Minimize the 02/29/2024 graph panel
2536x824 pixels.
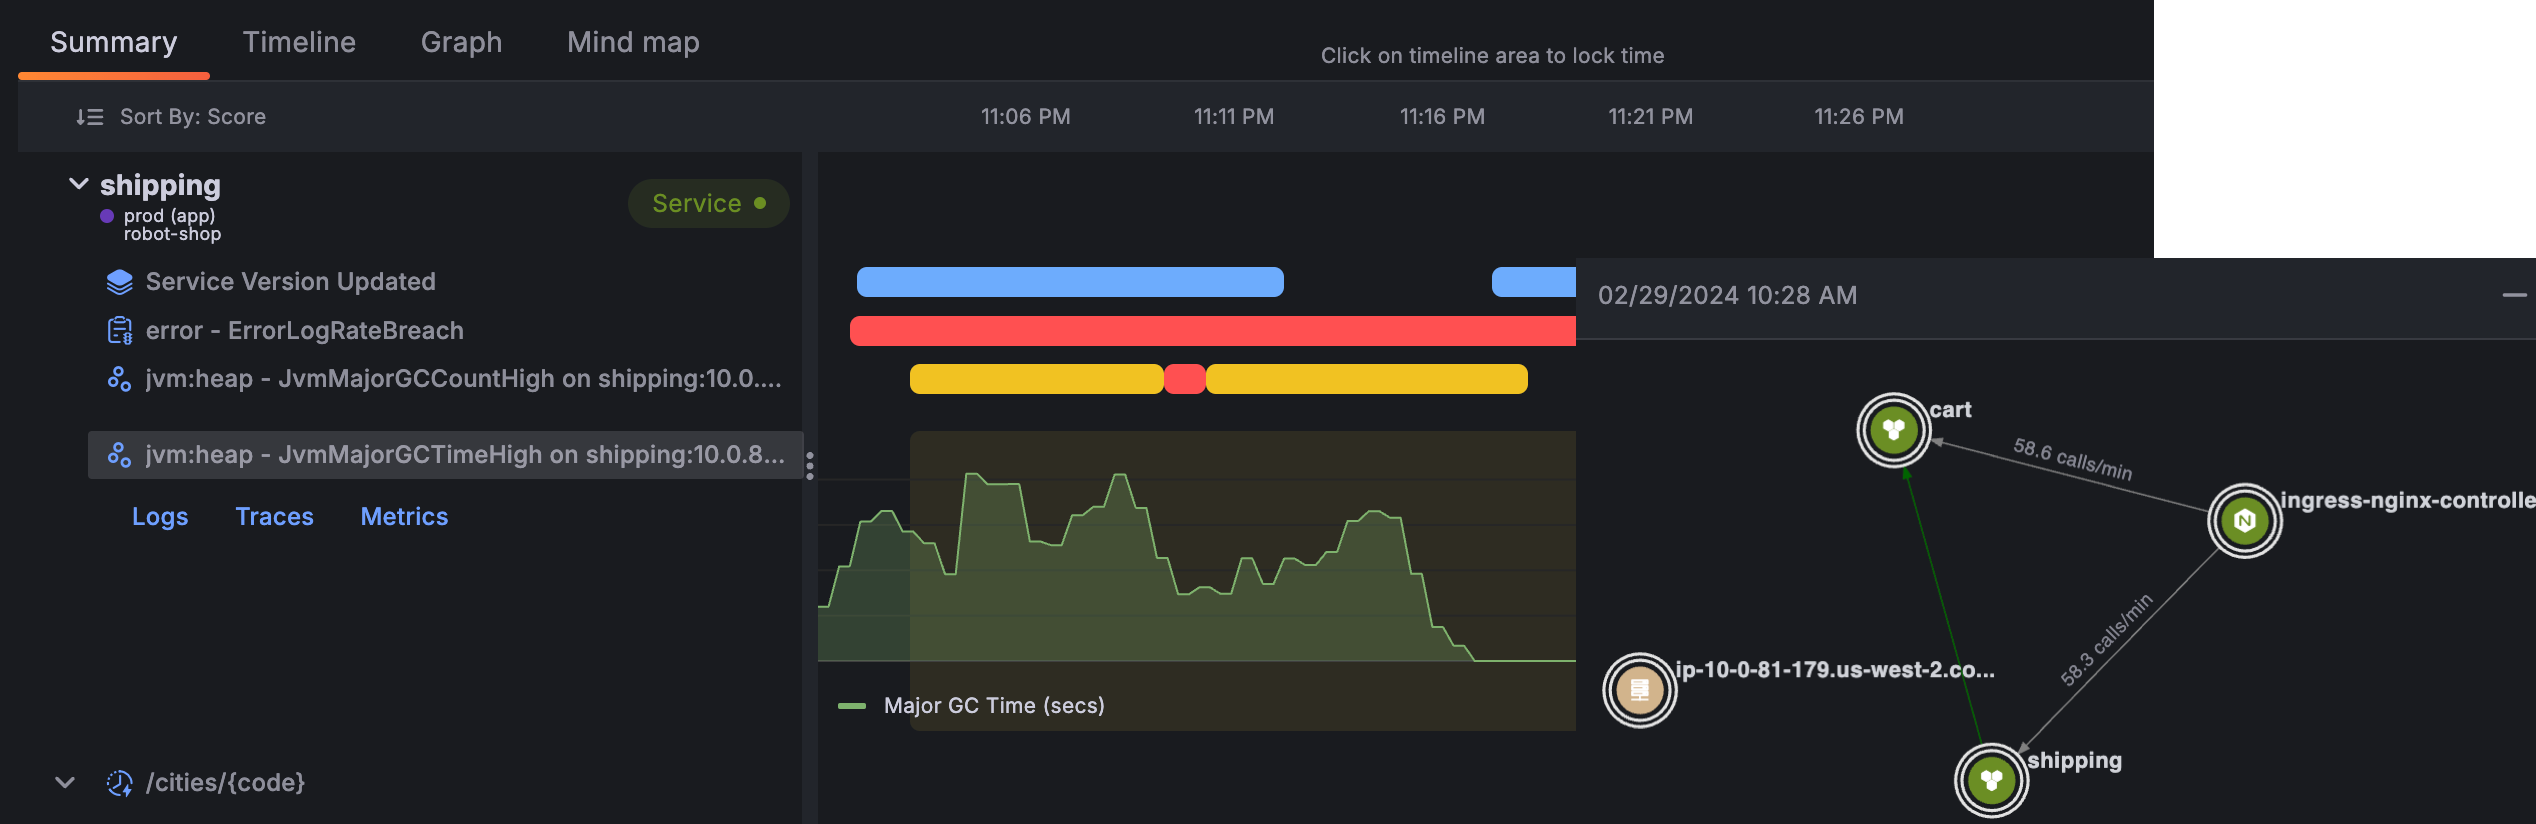point(2514,295)
